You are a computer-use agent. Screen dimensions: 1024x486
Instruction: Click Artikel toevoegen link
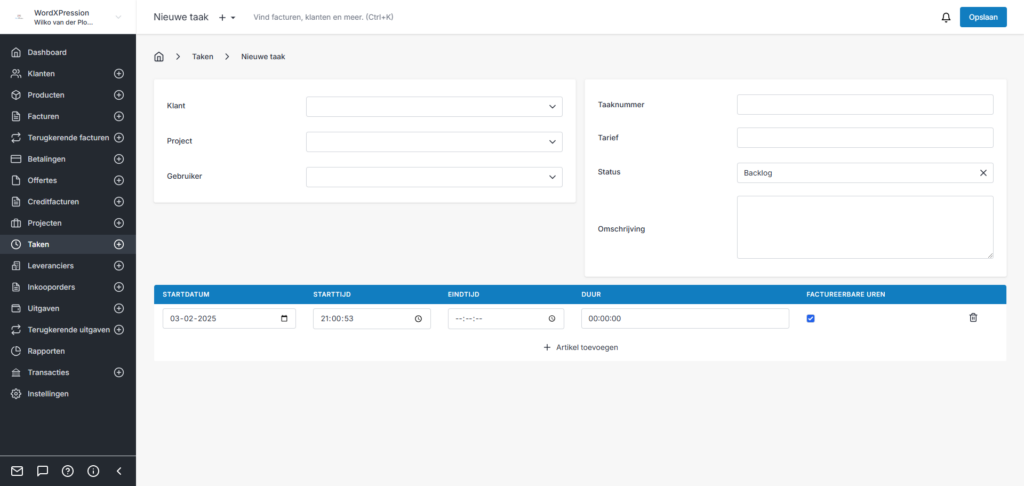point(581,348)
